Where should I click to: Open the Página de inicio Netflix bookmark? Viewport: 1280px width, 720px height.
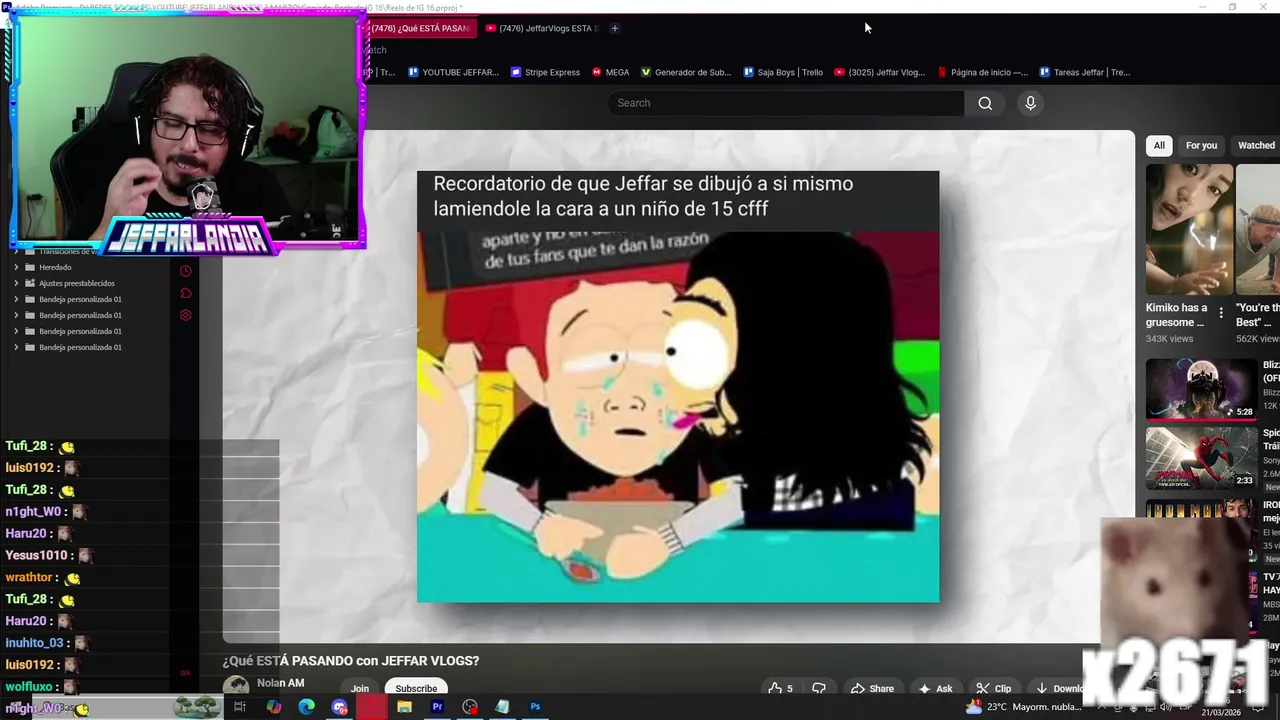click(981, 72)
